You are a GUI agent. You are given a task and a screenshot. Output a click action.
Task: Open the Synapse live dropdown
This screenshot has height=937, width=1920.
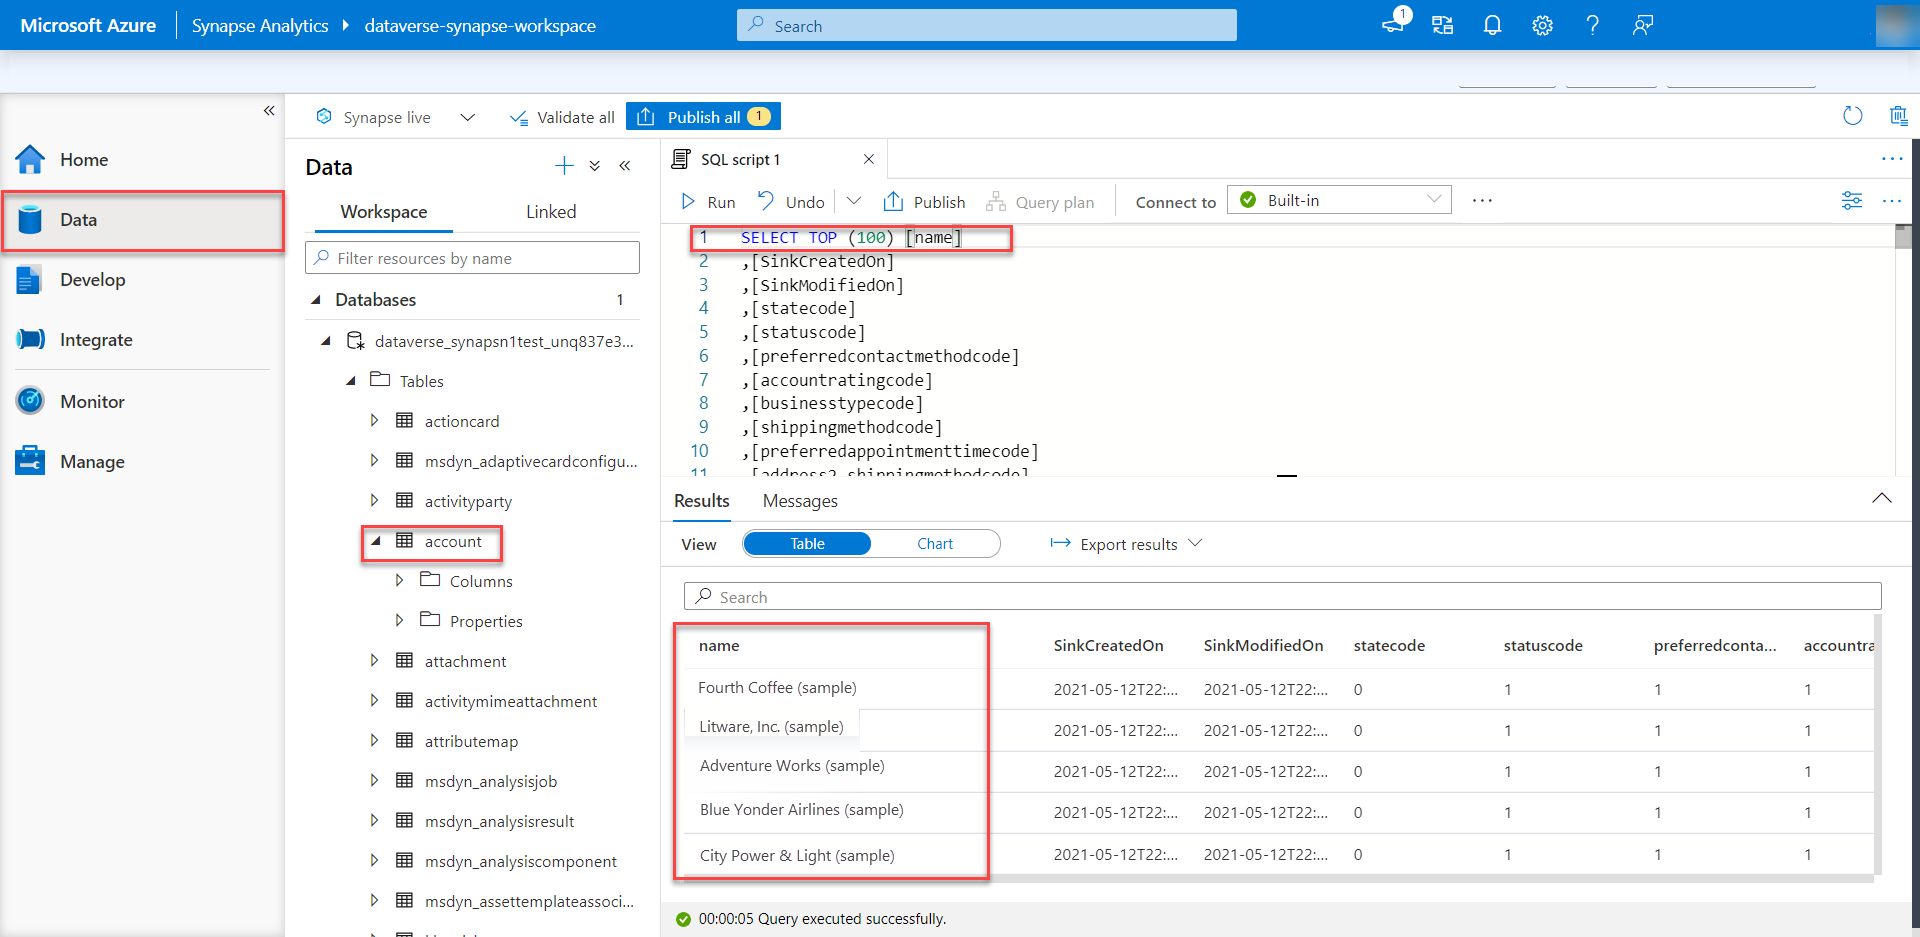click(x=467, y=116)
